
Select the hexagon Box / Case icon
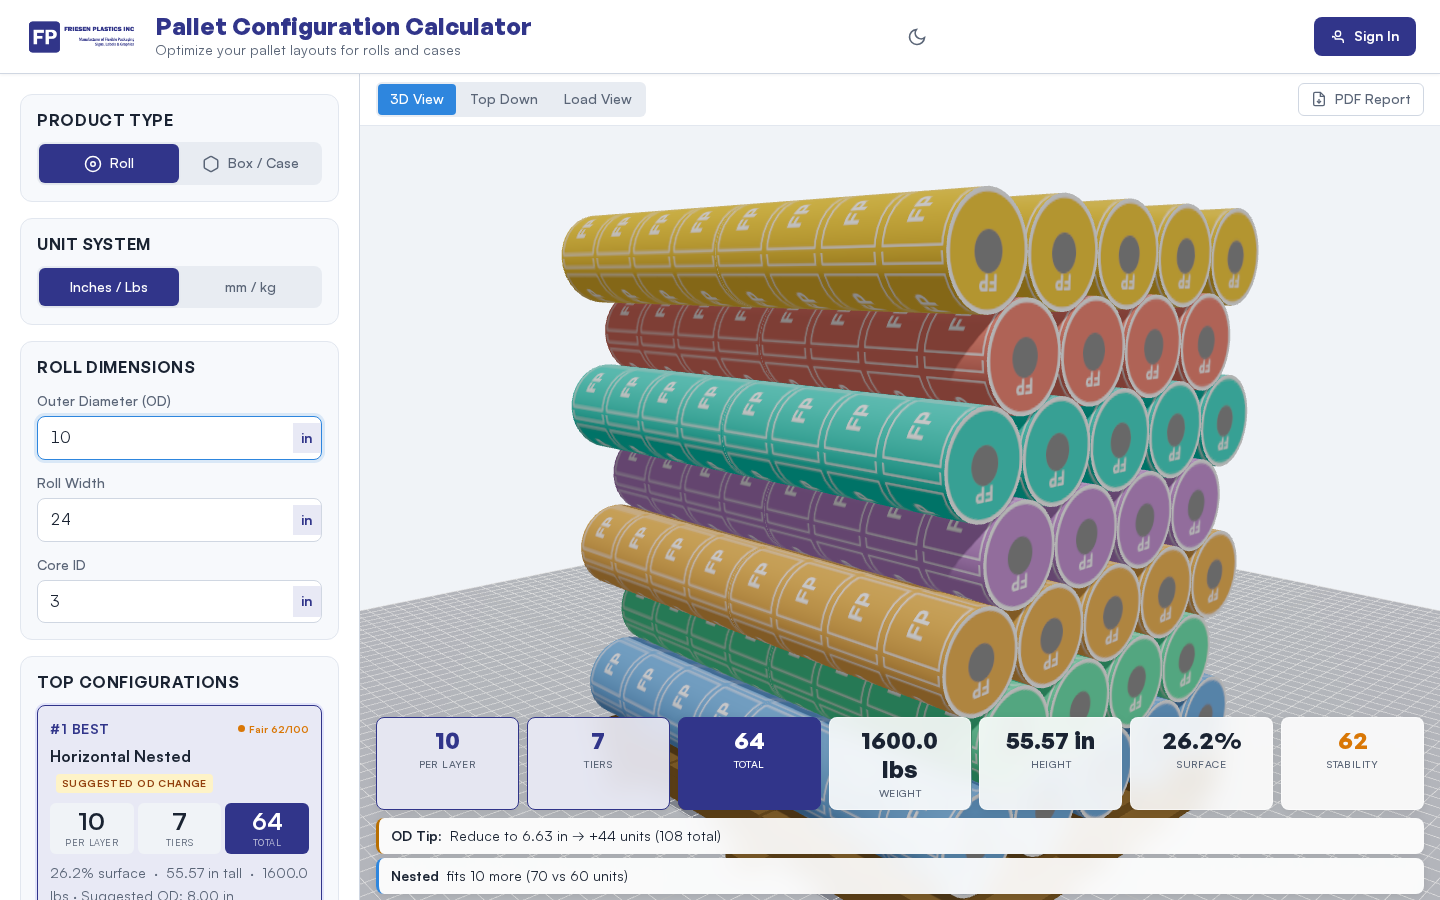(x=211, y=164)
